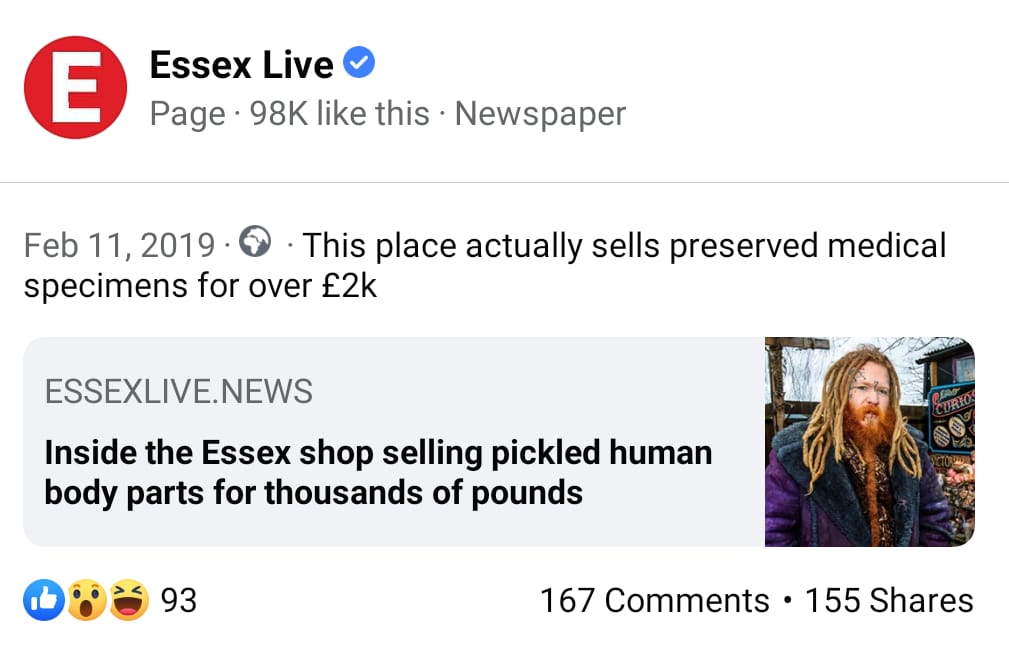Click the blue verified badge
This screenshot has width=1009, height=653.
pos(359,64)
